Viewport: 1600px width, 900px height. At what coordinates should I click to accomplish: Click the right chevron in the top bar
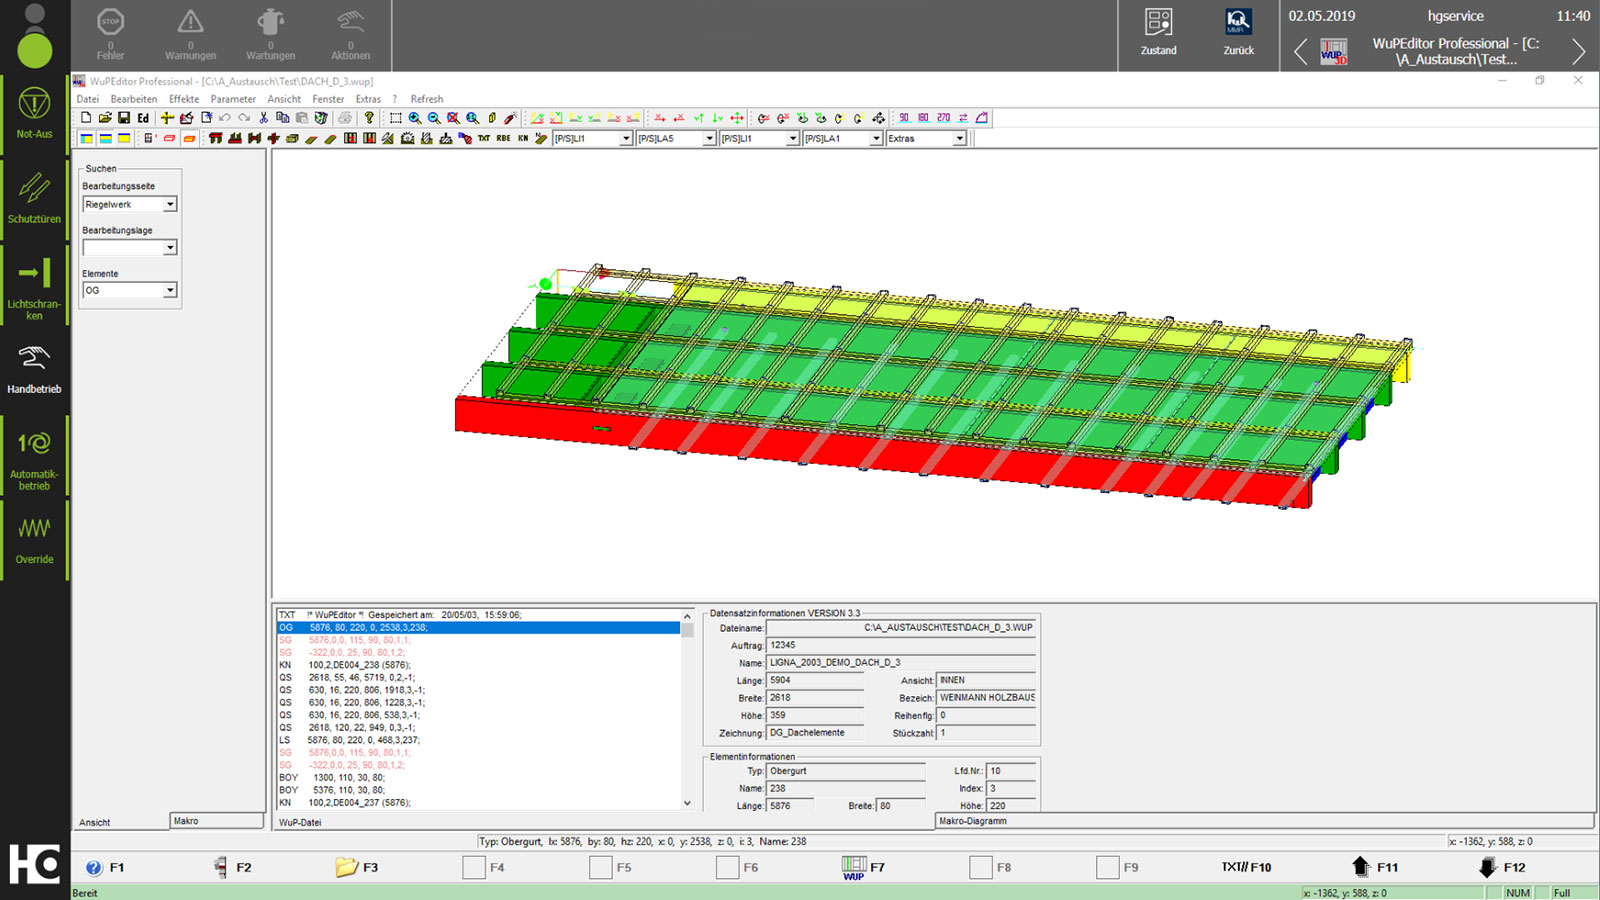(1578, 51)
